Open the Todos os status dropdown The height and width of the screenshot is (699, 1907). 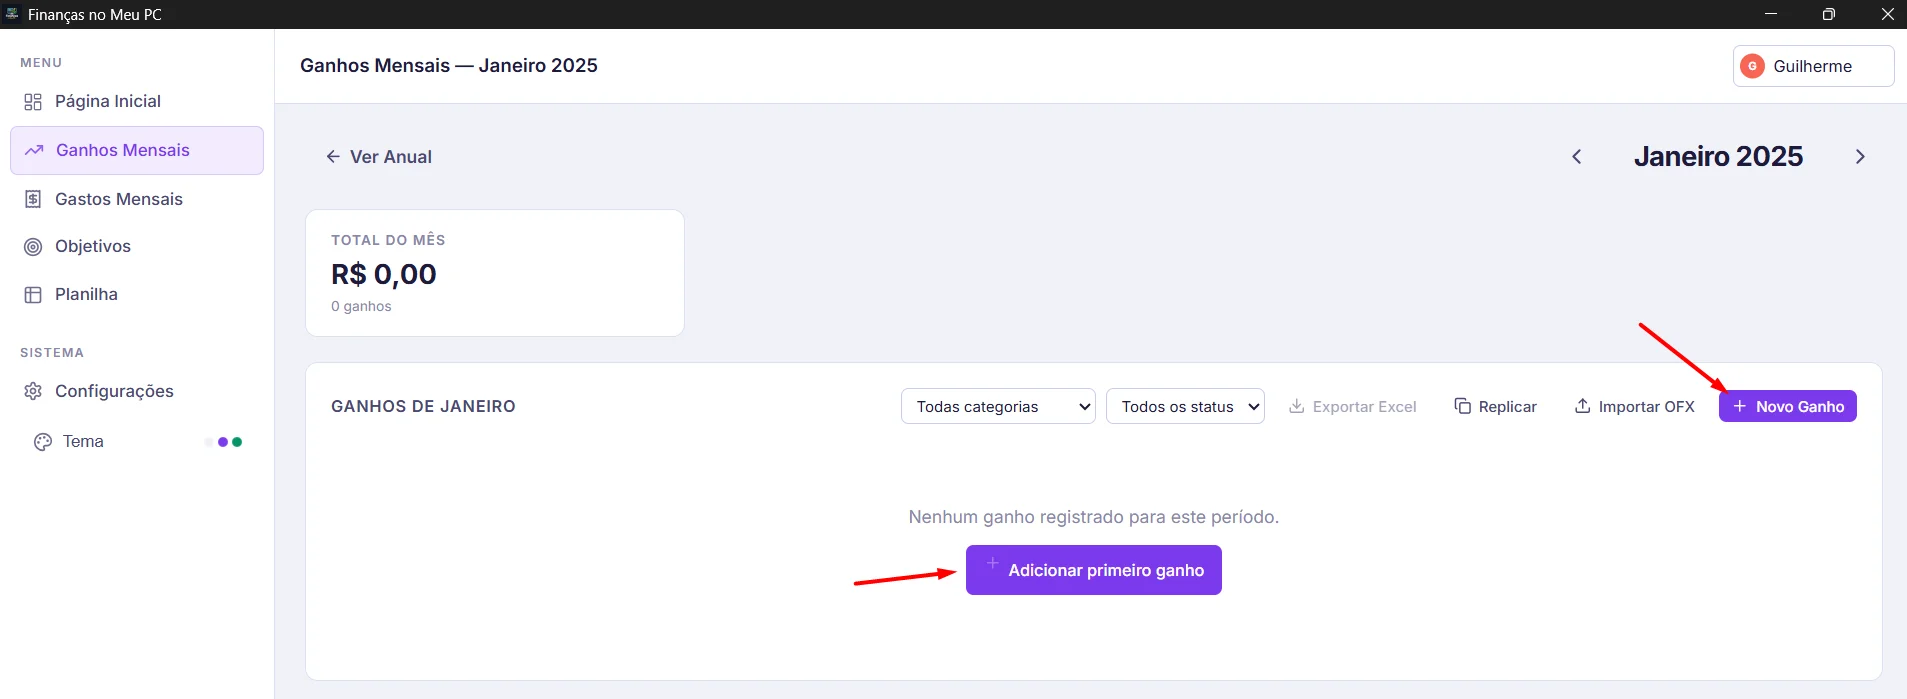coord(1185,406)
